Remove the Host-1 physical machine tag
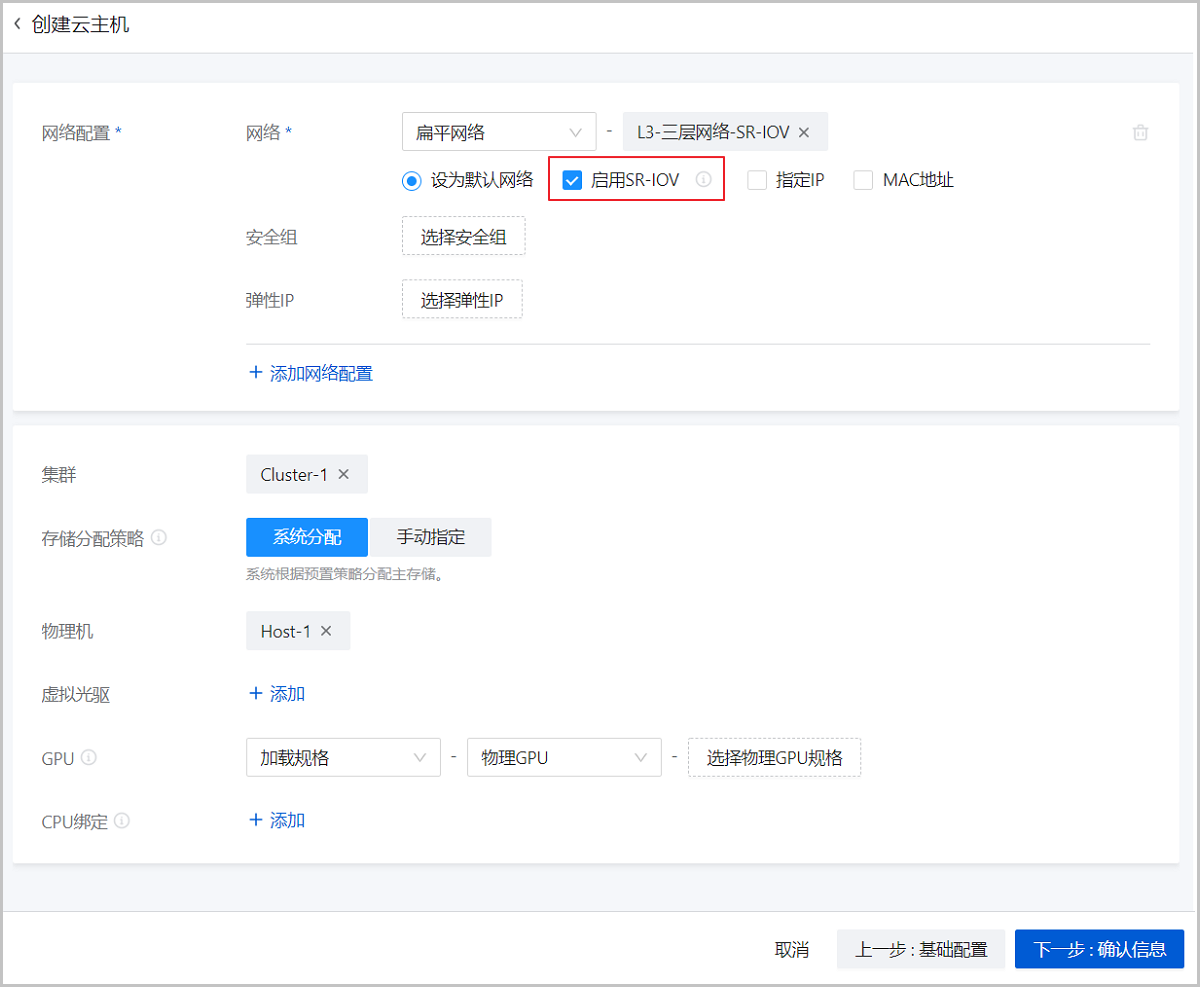Image resolution: width=1200 pixels, height=987 pixels. pos(326,631)
